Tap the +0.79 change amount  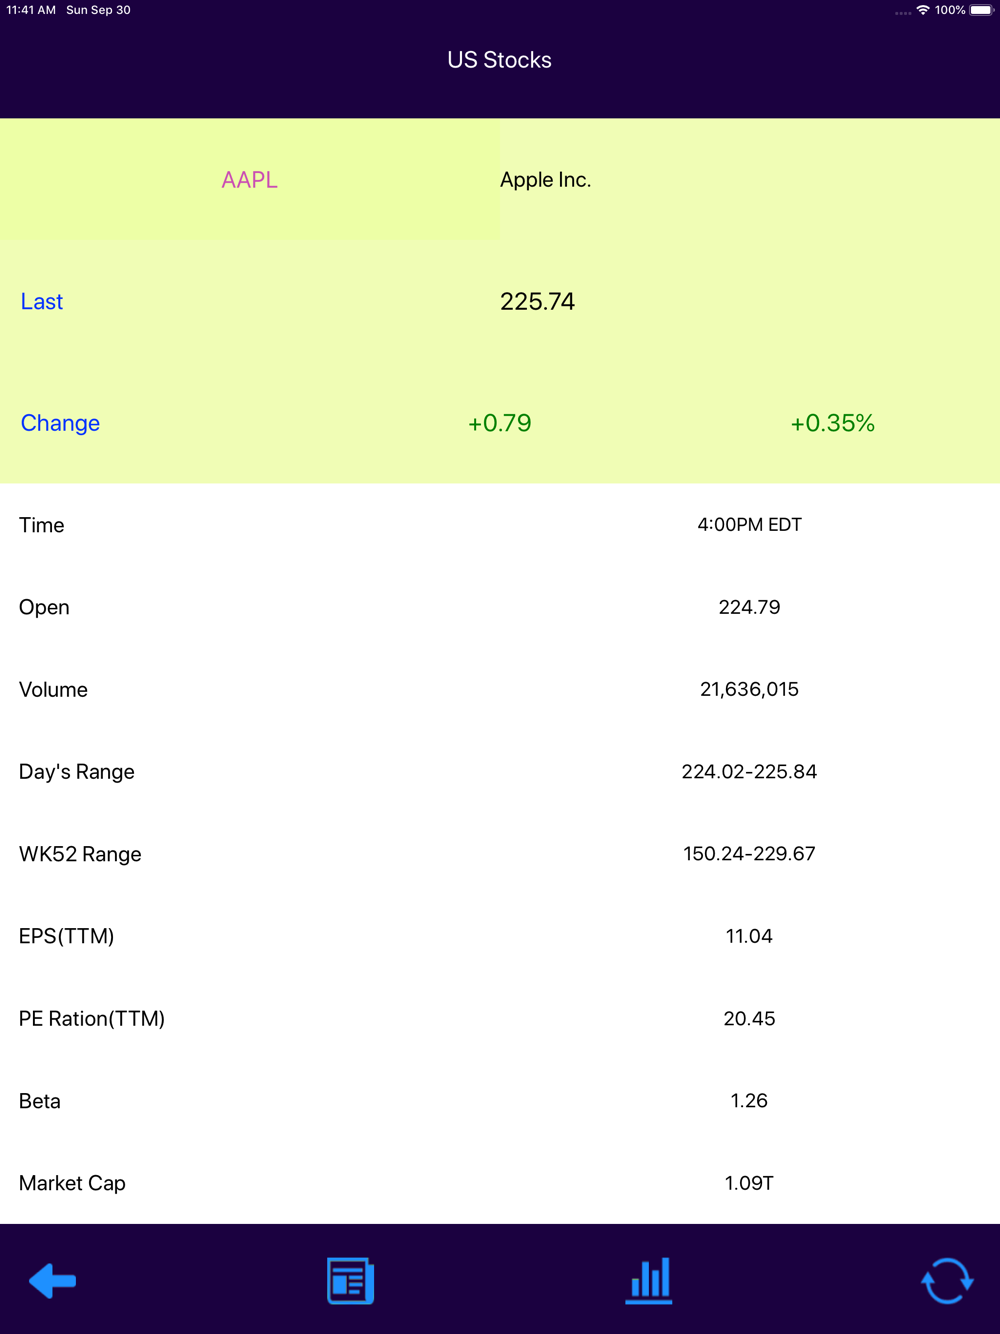point(499,423)
